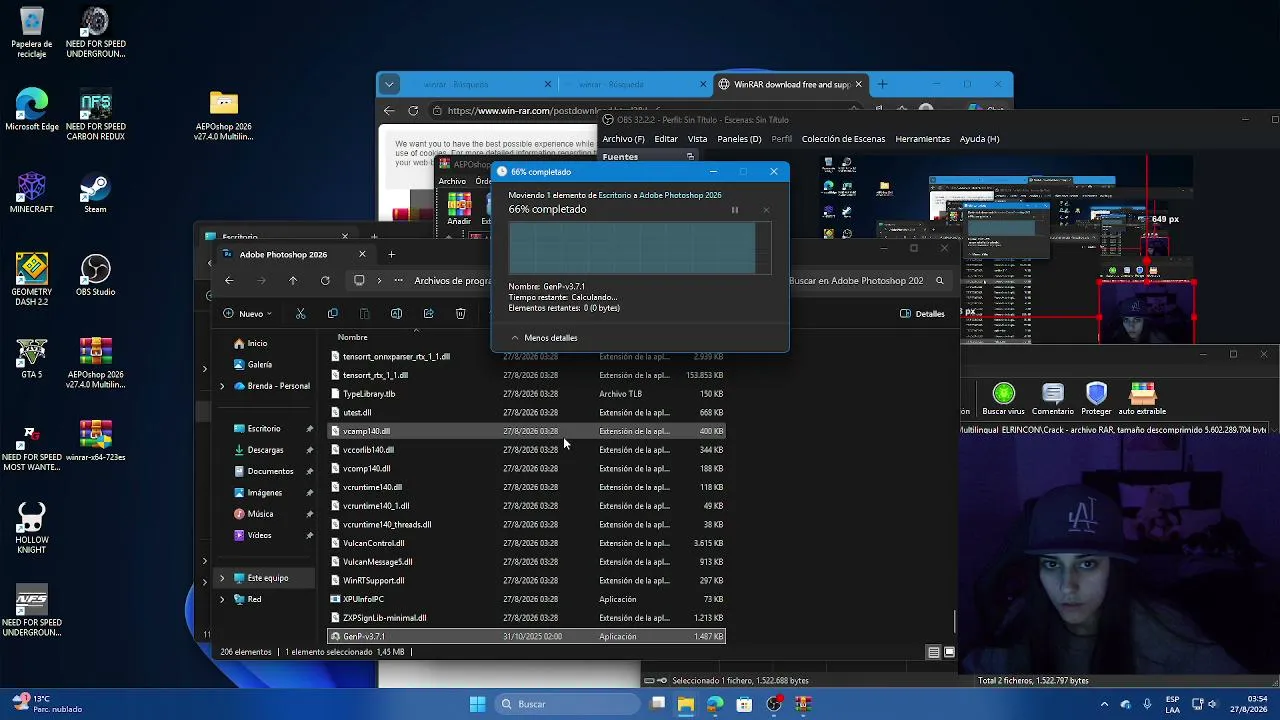Click the Rename icon in Explorer toolbar
The image size is (1280, 720).
[x=396, y=314]
